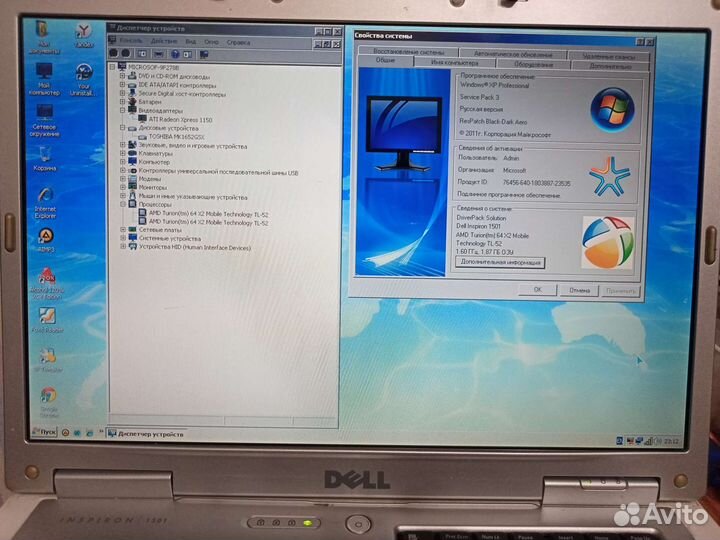Expand Звуковые, видео и игровые устройства
Screen dimensions: 720x540
(x=122, y=146)
